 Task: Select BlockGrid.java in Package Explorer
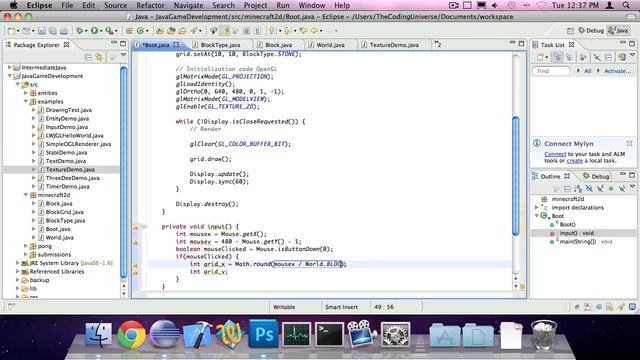(64, 212)
